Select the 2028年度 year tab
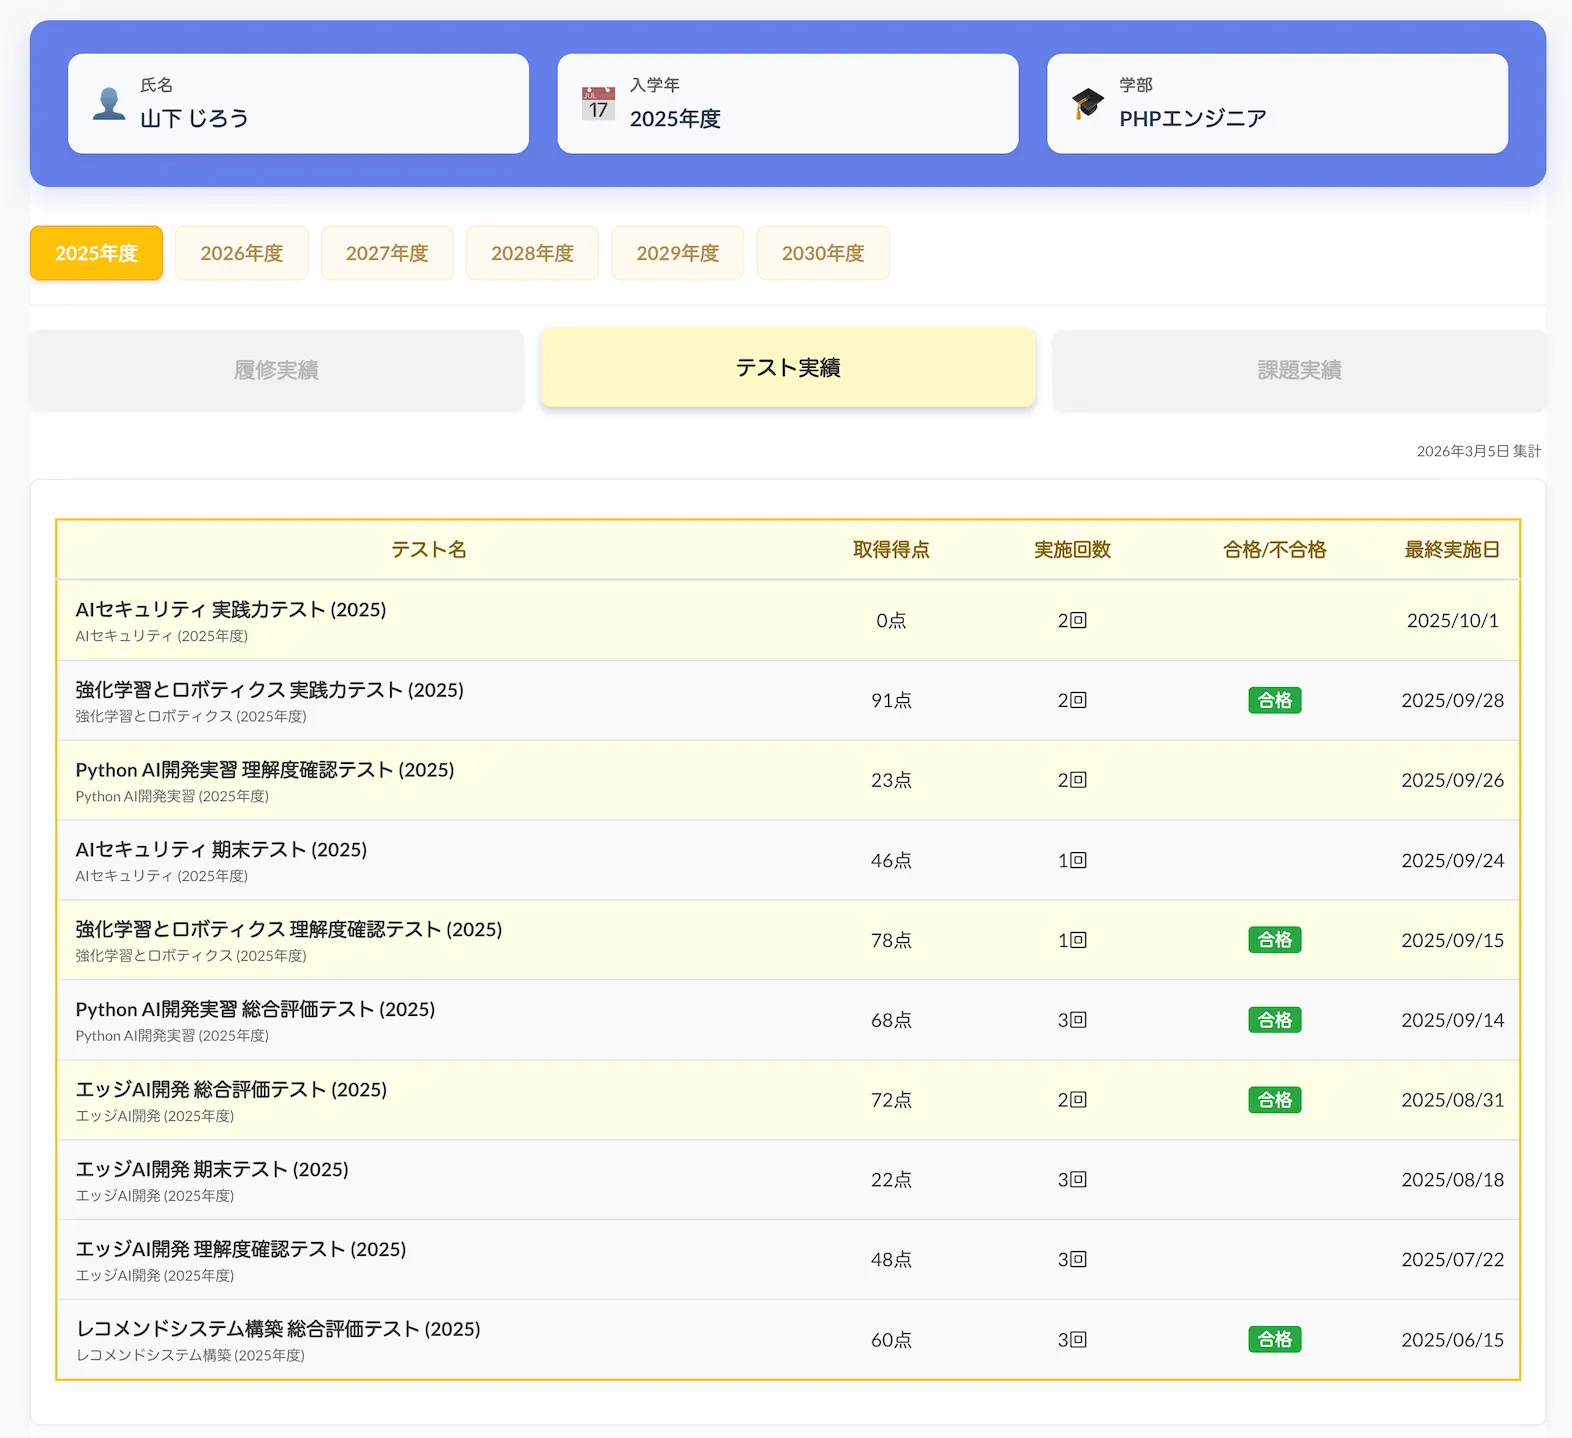This screenshot has height=1438, width=1572. point(532,253)
